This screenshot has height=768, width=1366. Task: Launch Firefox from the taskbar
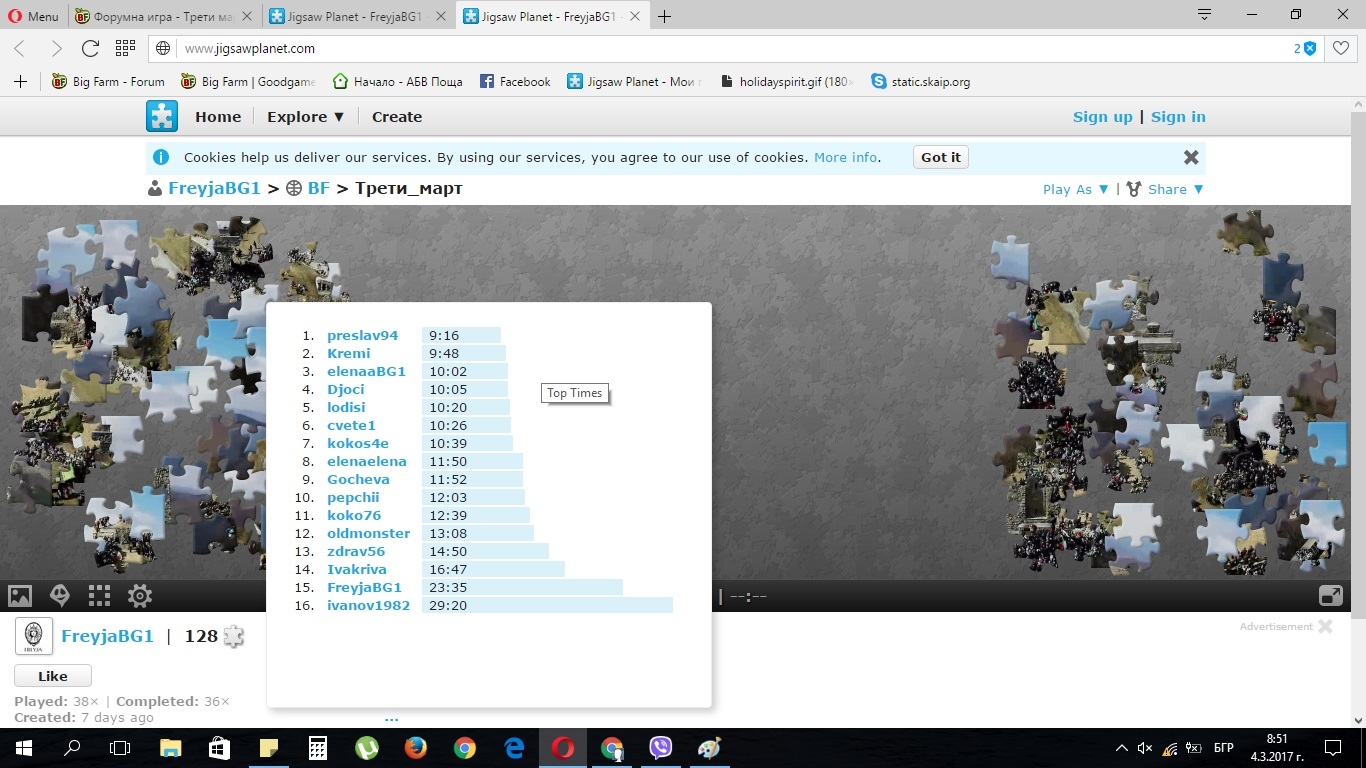pyautogui.click(x=416, y=748)
